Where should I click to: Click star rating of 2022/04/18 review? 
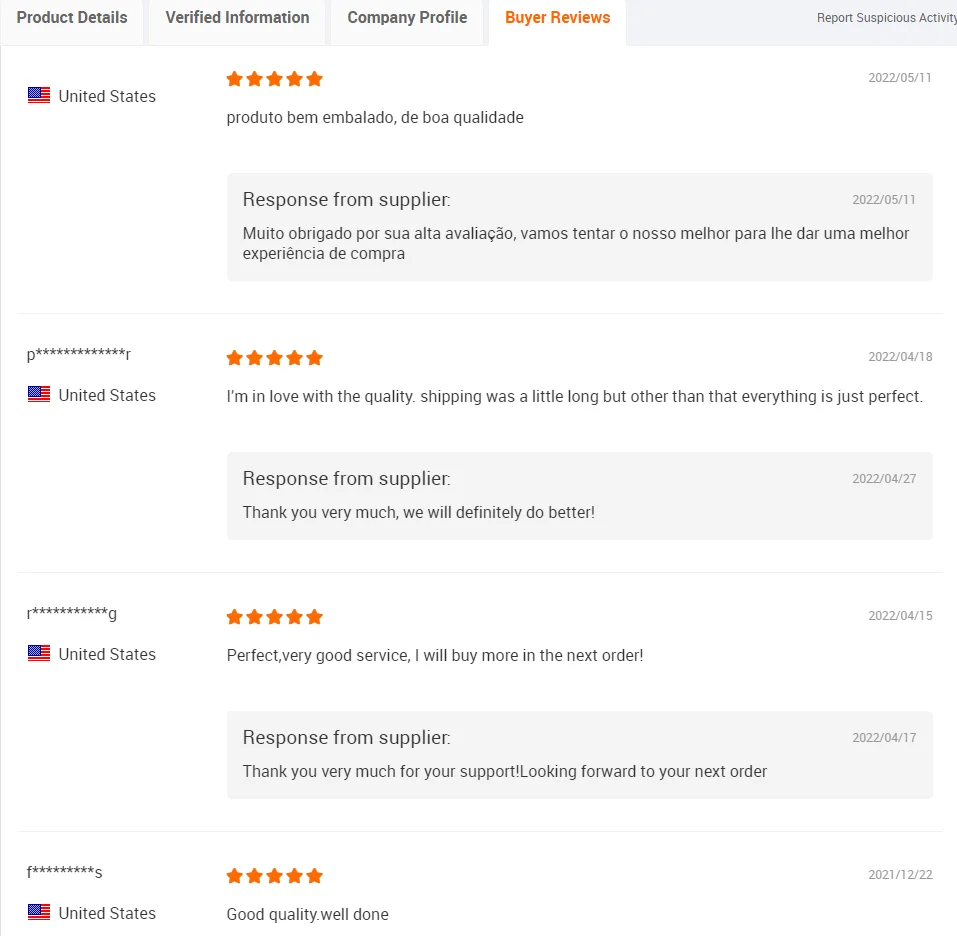[x=274, y=358]
